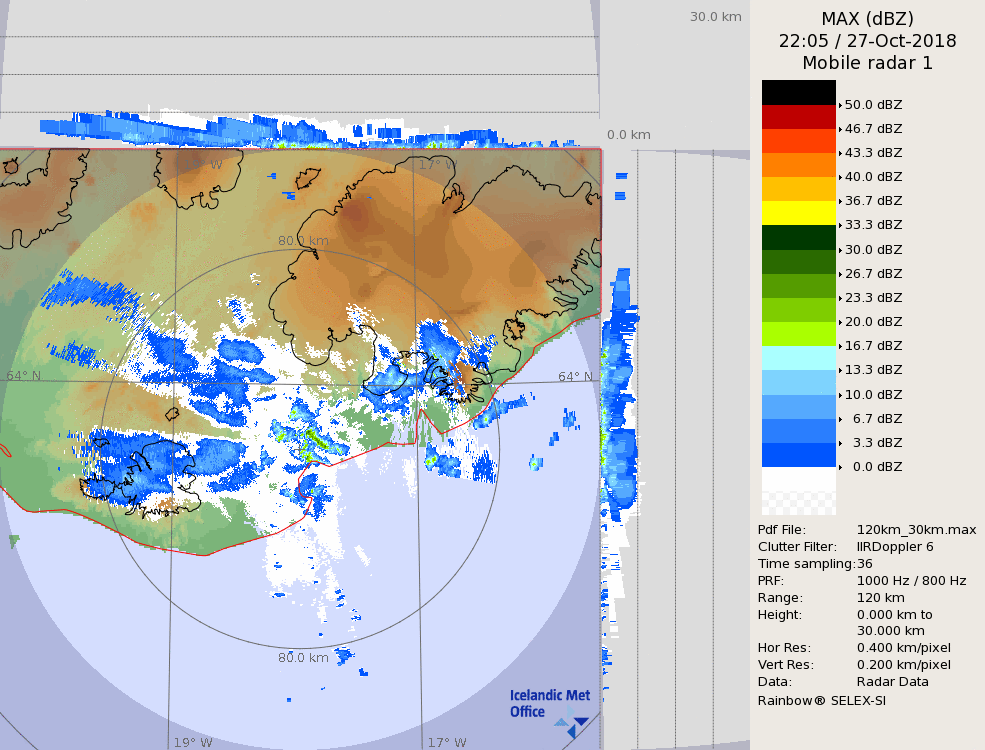
Task: Pick the dark green 30.0 dBZ swatch
Action: (x=798, y=238)
